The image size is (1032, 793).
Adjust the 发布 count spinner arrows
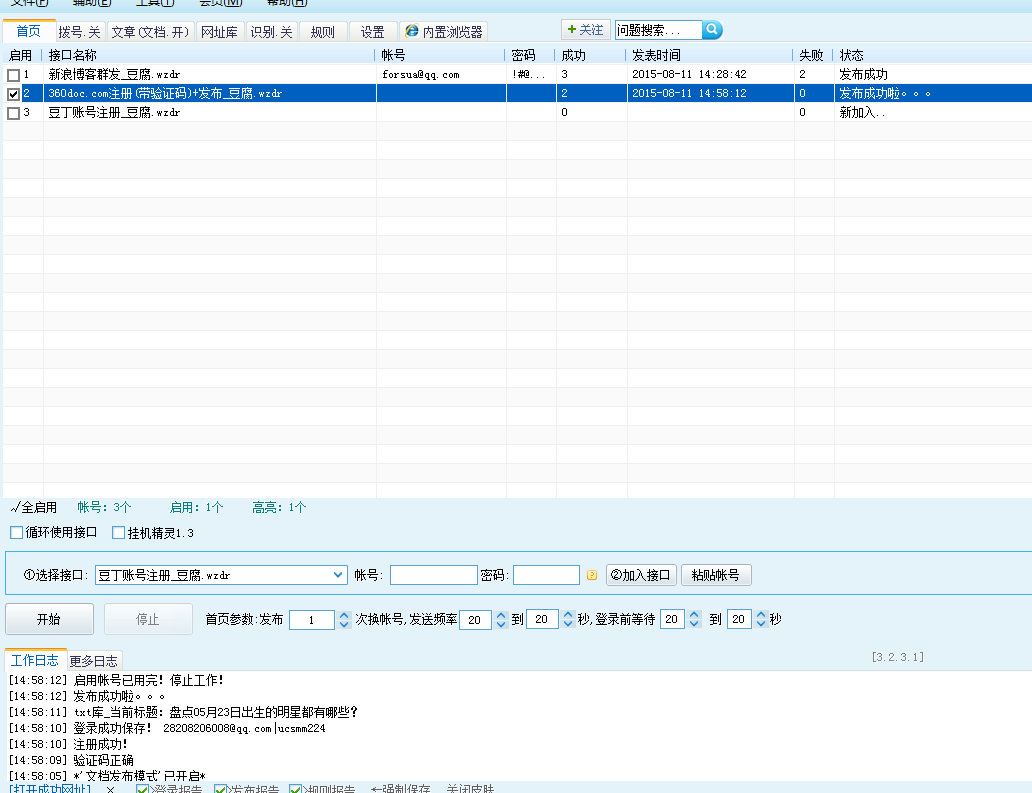[x=344, y=620]
